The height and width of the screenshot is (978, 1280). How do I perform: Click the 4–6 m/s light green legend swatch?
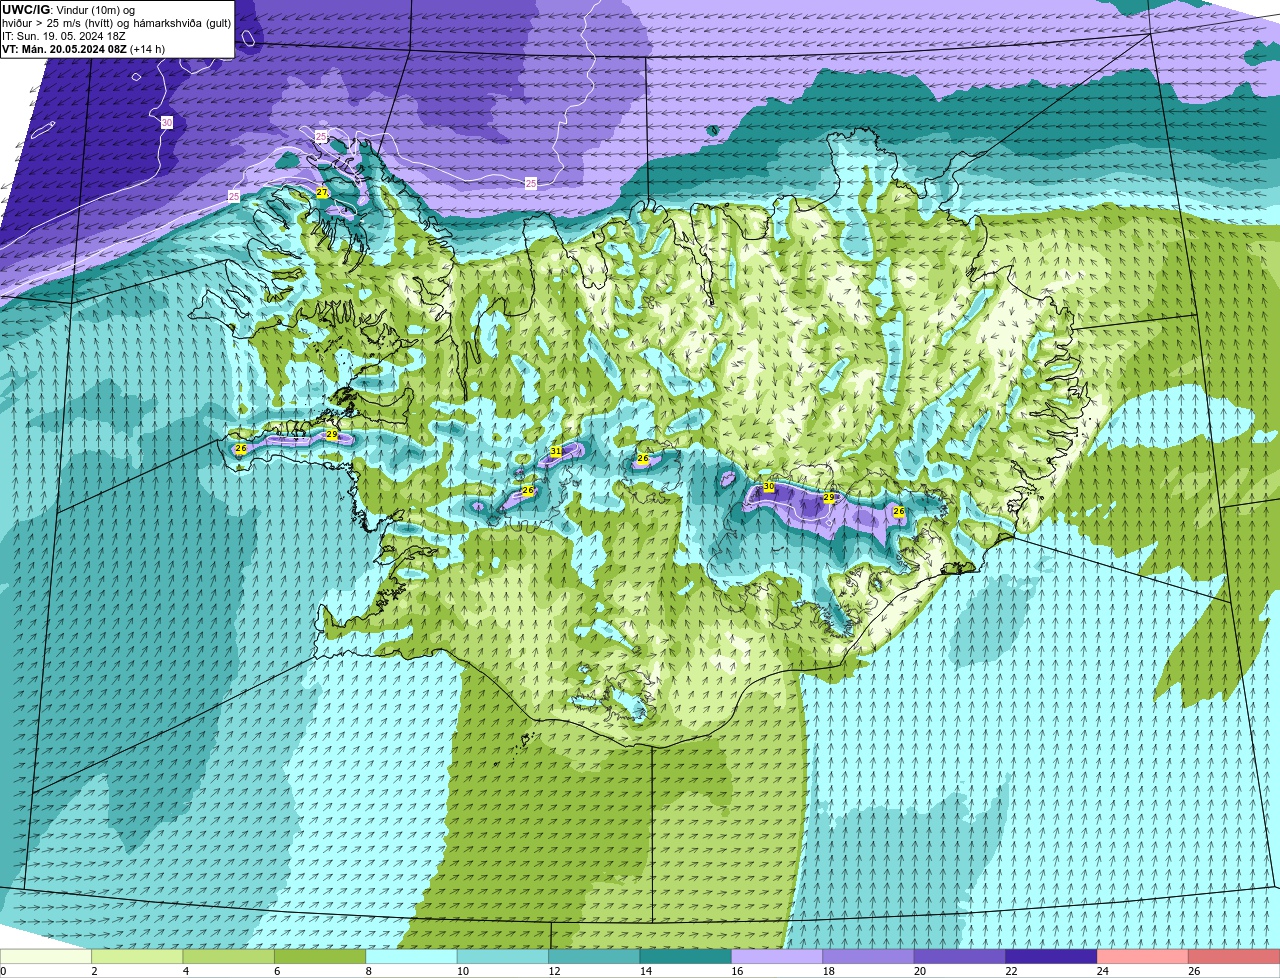tap(229, 956)
